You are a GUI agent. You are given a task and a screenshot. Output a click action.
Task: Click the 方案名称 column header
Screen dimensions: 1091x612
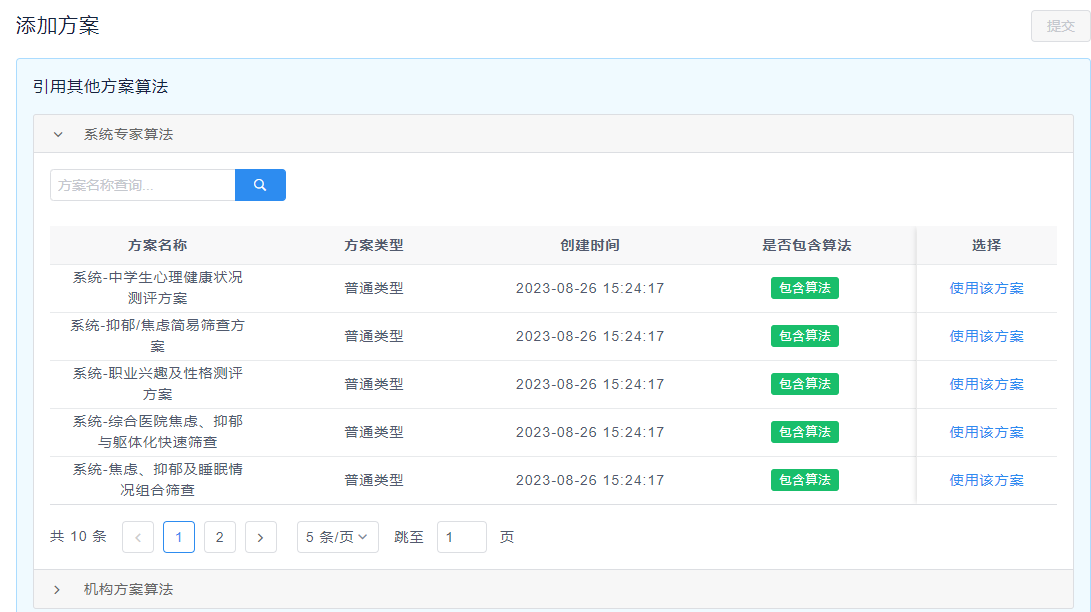(x=157, y=245)
